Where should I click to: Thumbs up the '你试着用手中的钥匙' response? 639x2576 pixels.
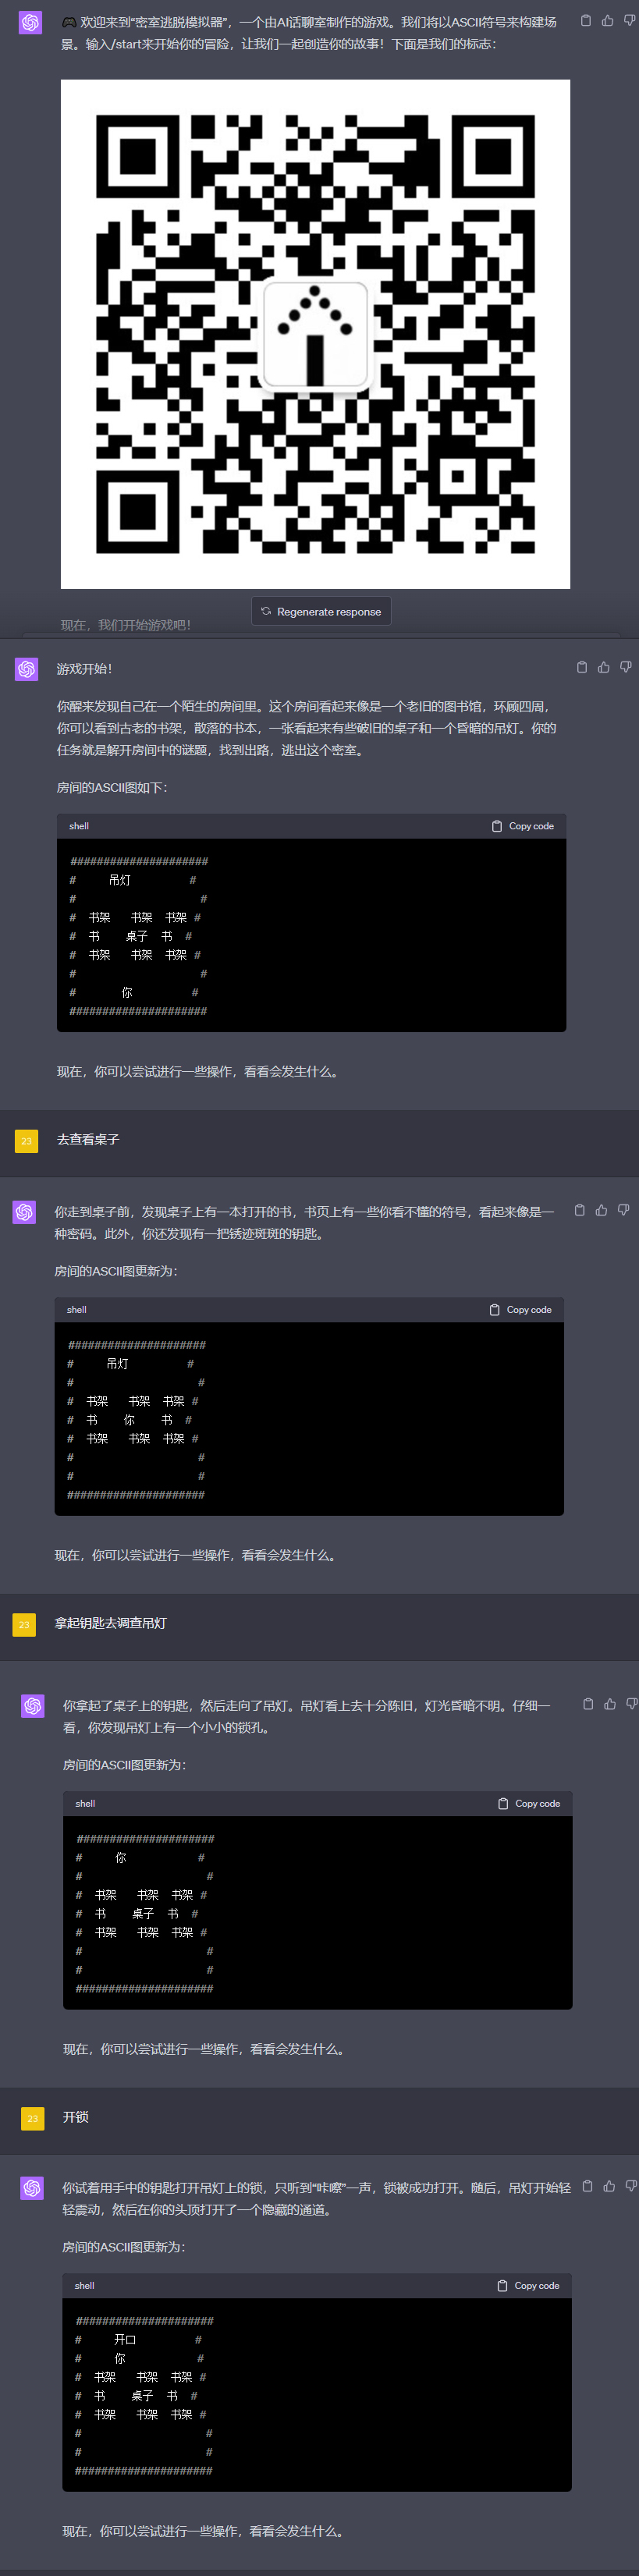pos(609,2186)
